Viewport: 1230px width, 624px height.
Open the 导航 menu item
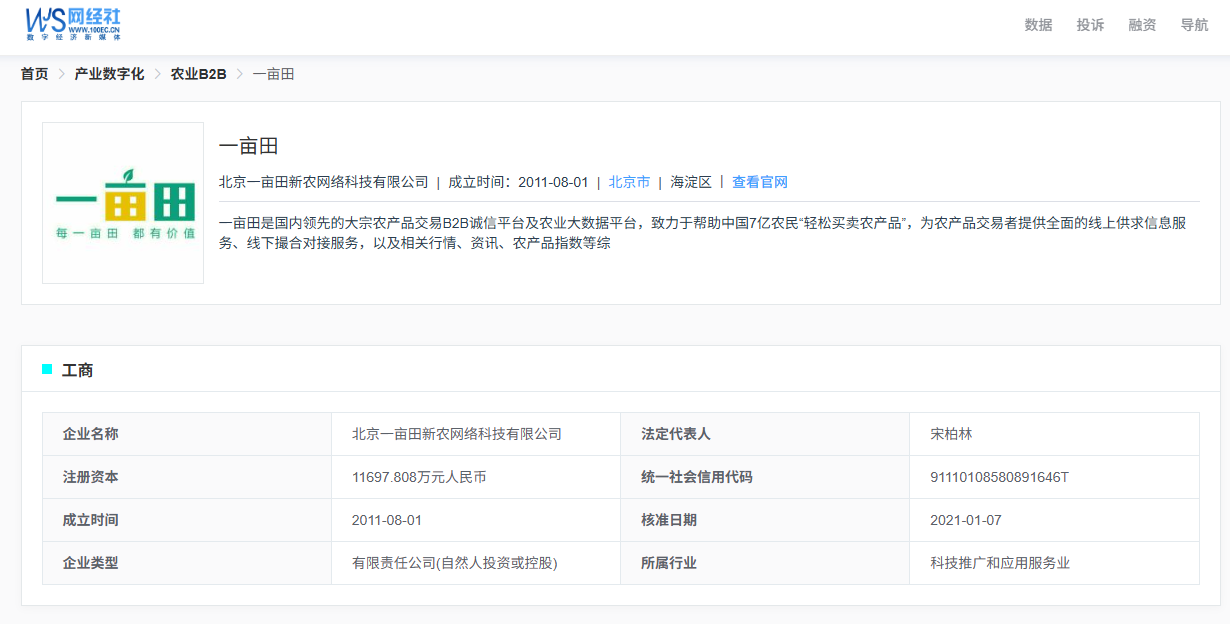pyautogui.click(x=1194, y=25)
